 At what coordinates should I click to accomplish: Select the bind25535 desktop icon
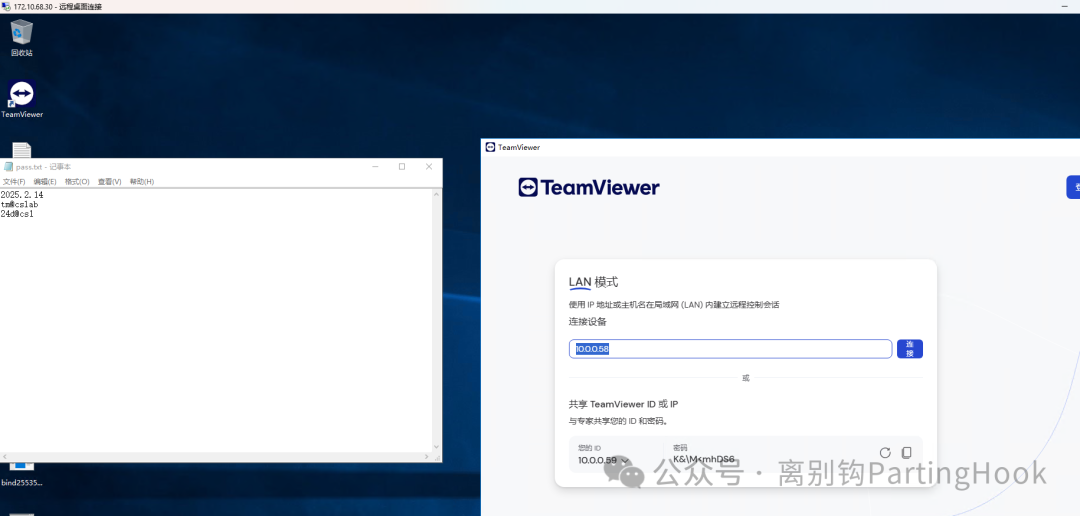[x=22, y=474]
